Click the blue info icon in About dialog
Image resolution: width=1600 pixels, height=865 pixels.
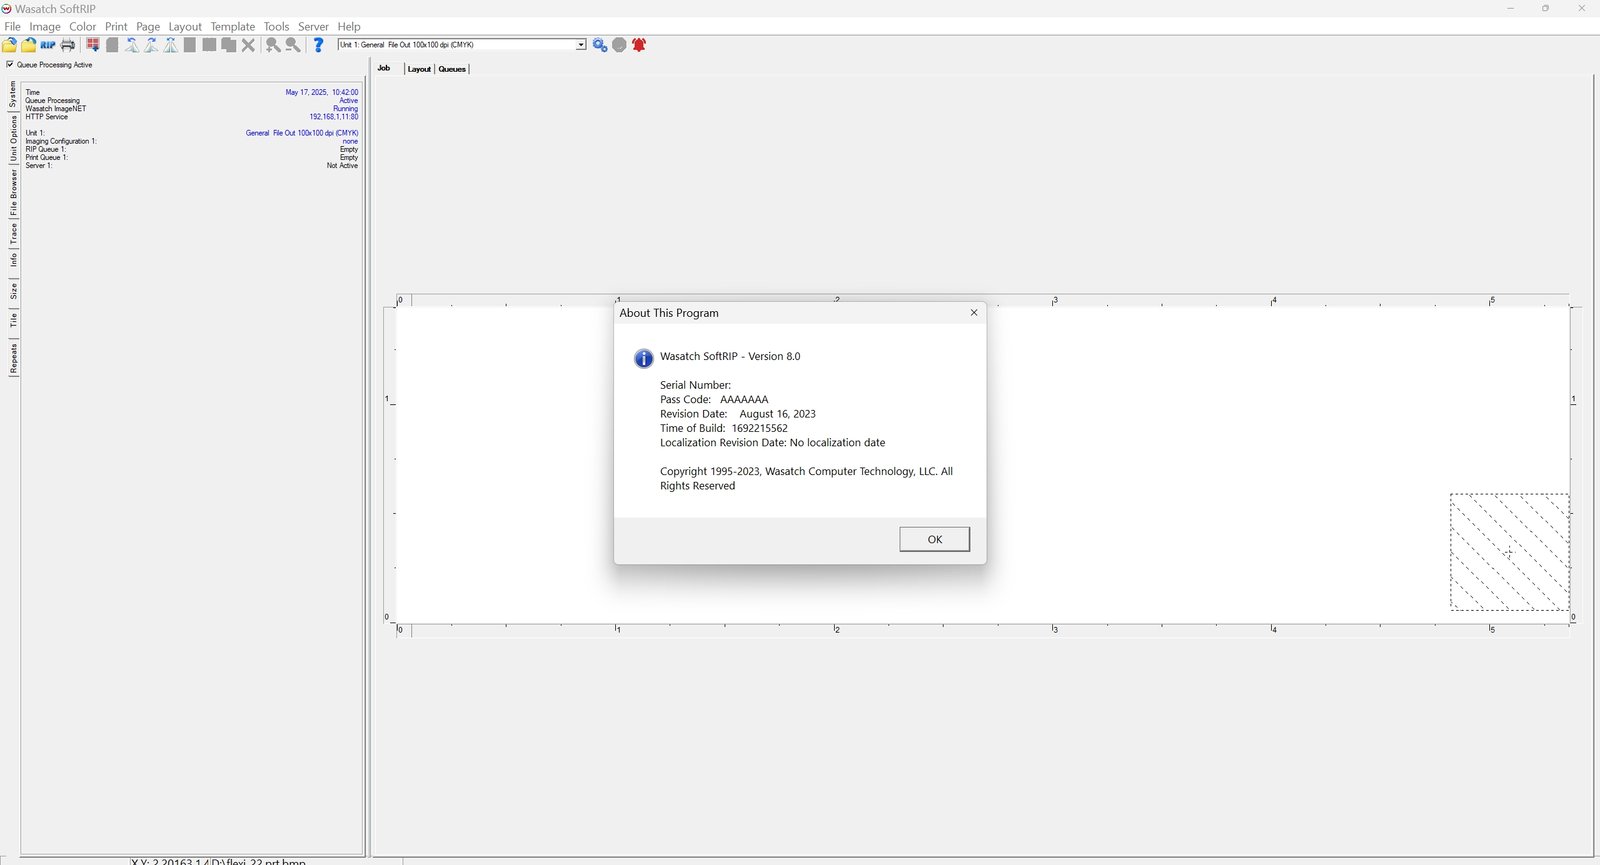pyautogui.click(x=644, y=358)
